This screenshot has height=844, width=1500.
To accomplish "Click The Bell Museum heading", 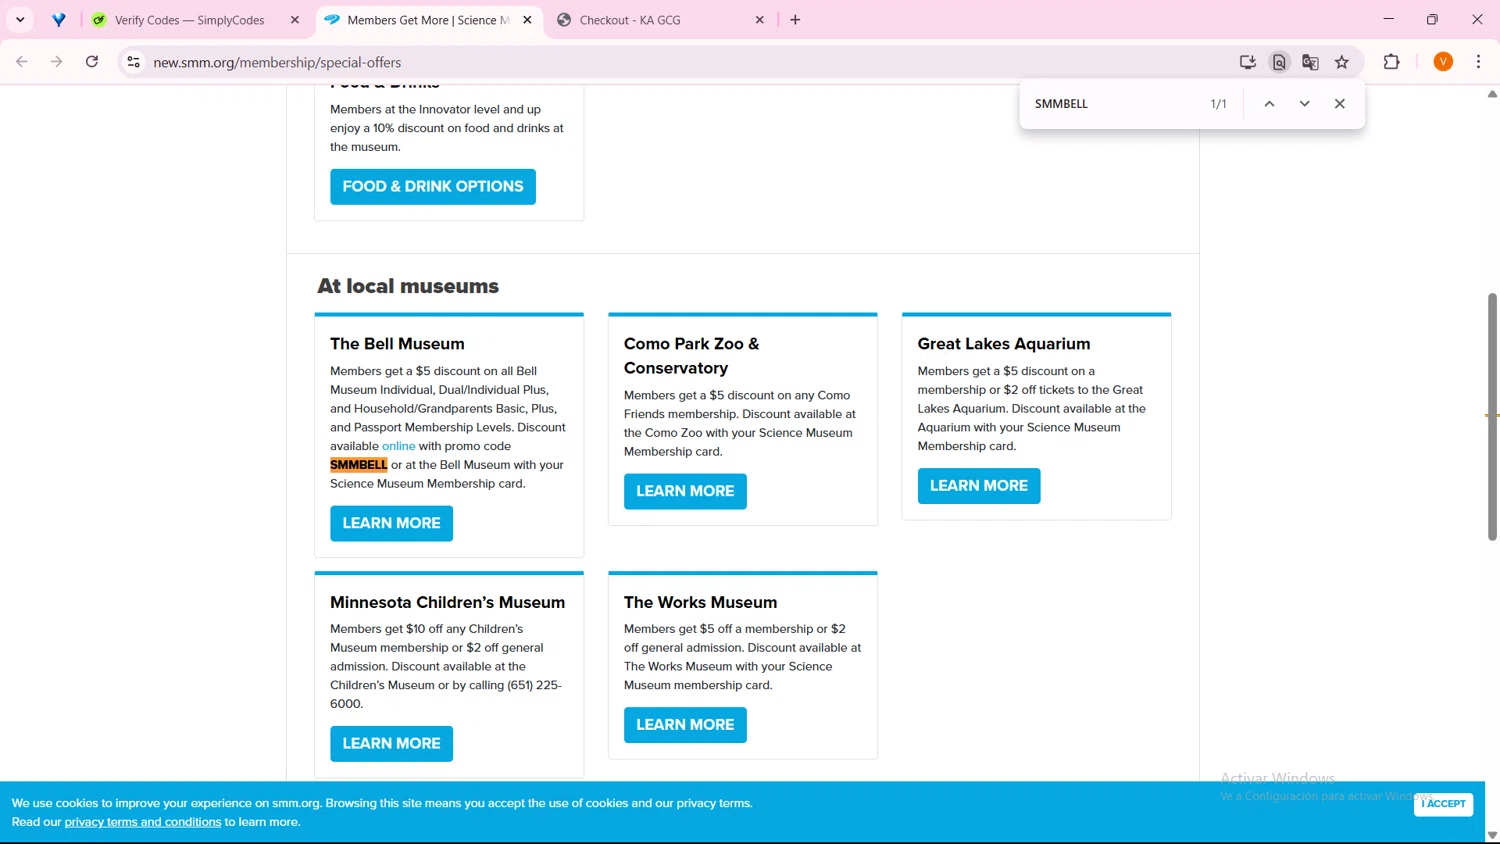I will pyautogui.click(x=397, y=344).
